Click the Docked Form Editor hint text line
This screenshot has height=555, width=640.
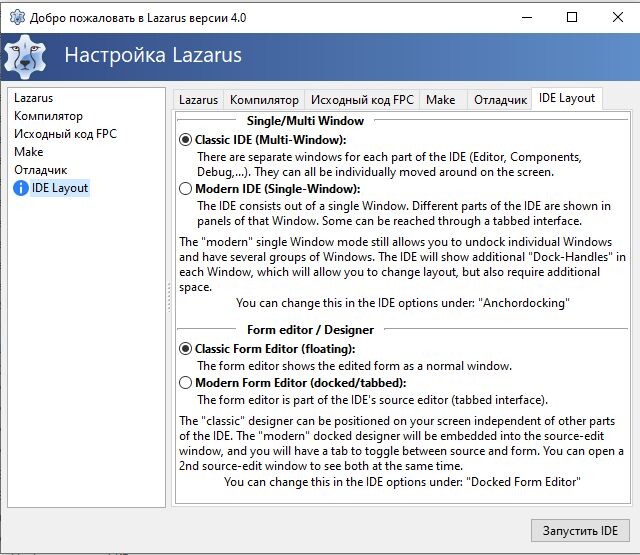(x=402, y=482)
